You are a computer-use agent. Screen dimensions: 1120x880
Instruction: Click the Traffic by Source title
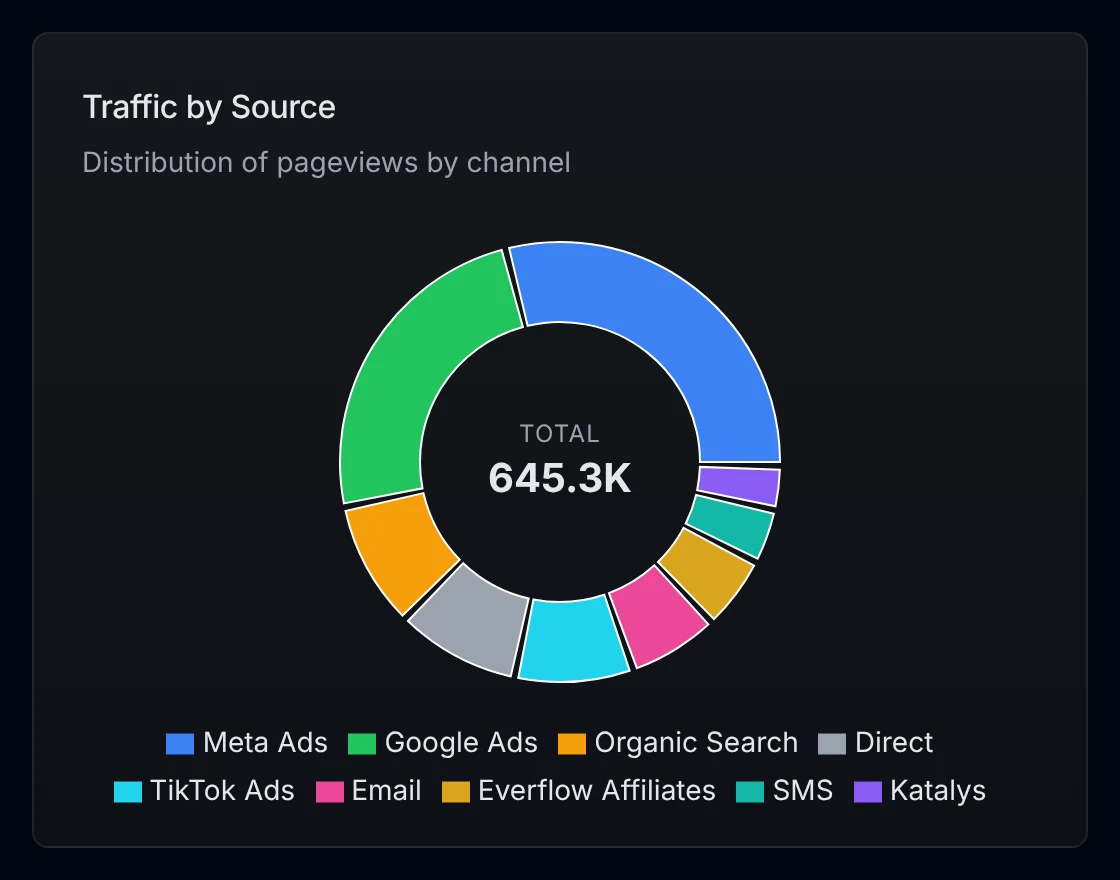[x=209, y=107]
